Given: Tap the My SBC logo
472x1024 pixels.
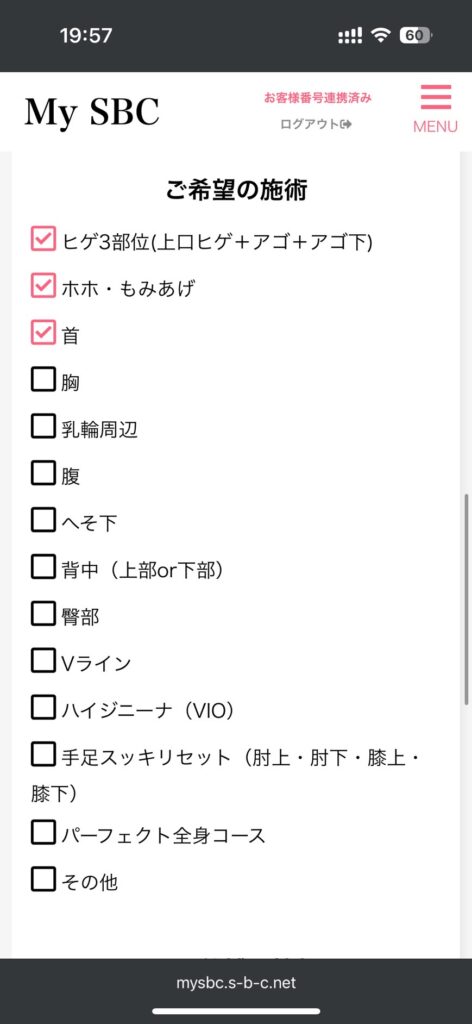Looking at the screenshot, I should click(x=92, y=112).
